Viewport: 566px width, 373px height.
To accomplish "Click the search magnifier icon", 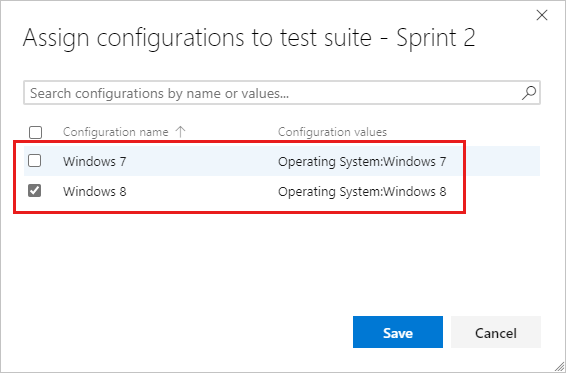I will click(x=529, y=93).
